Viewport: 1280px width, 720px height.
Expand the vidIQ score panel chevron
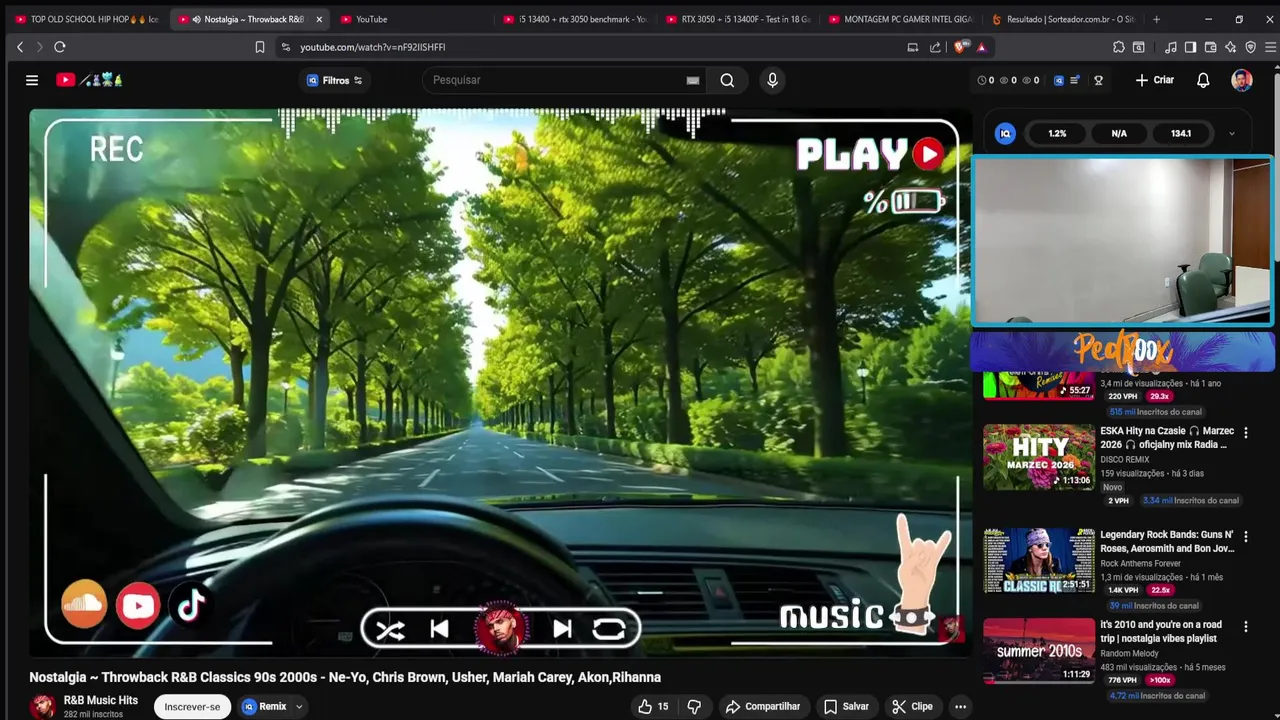tap(1231, 133)
